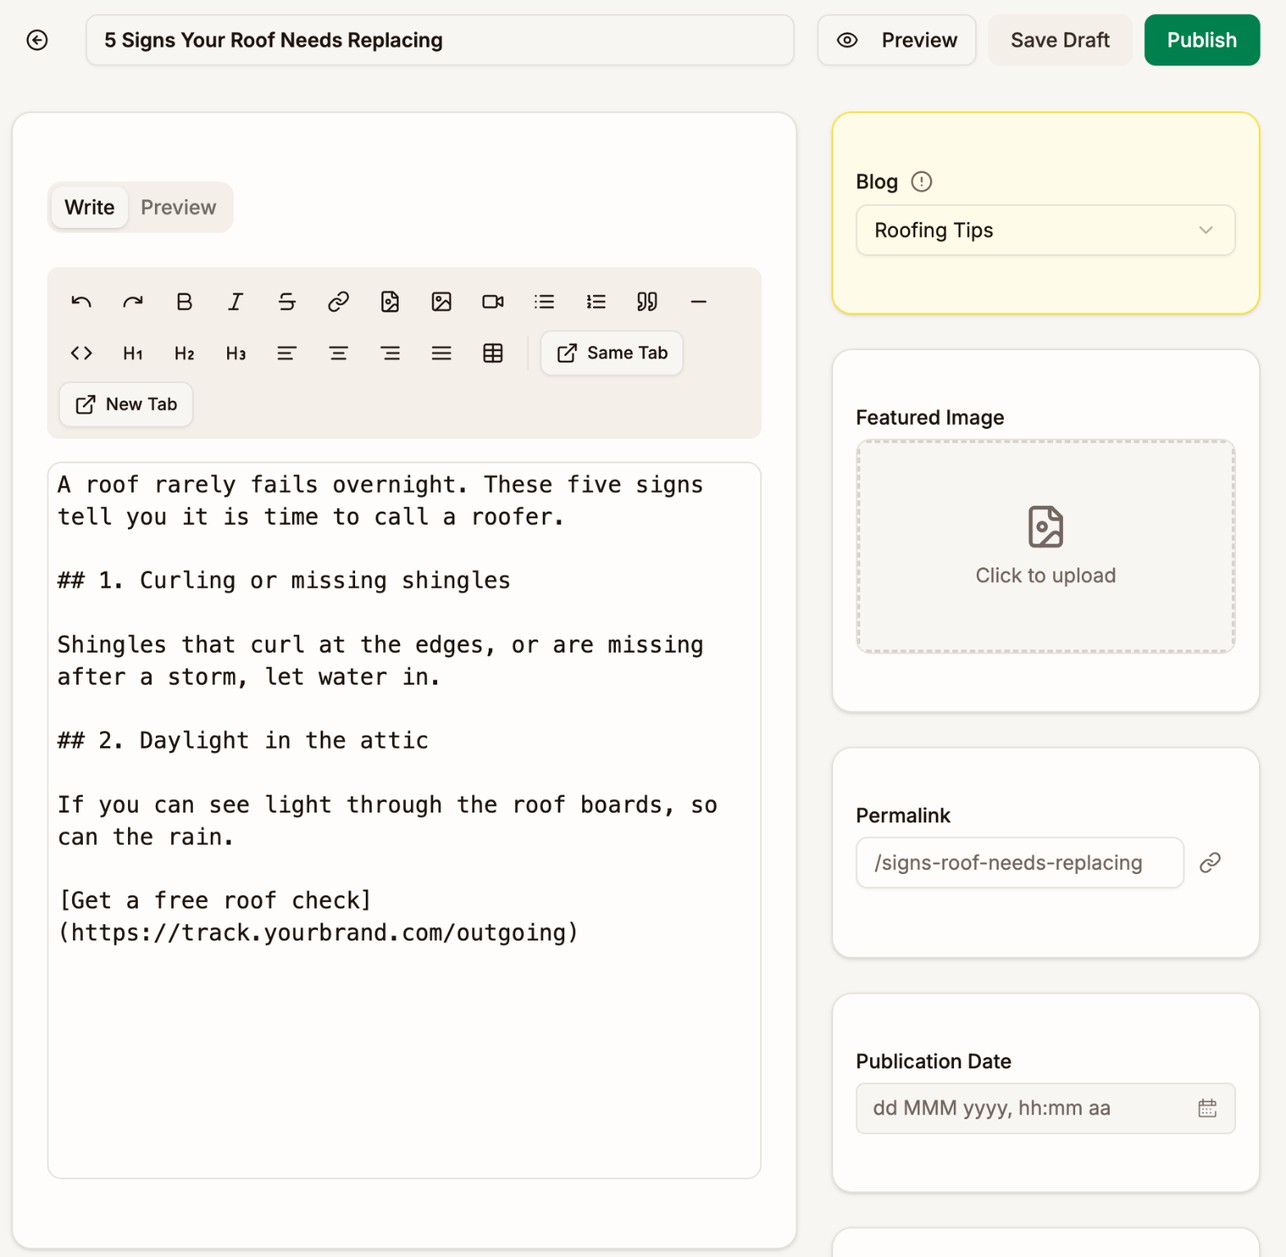Insert a bulleted list
Image resolution: width=1286 pixels, height=1257 pixels.
[544, 302]
